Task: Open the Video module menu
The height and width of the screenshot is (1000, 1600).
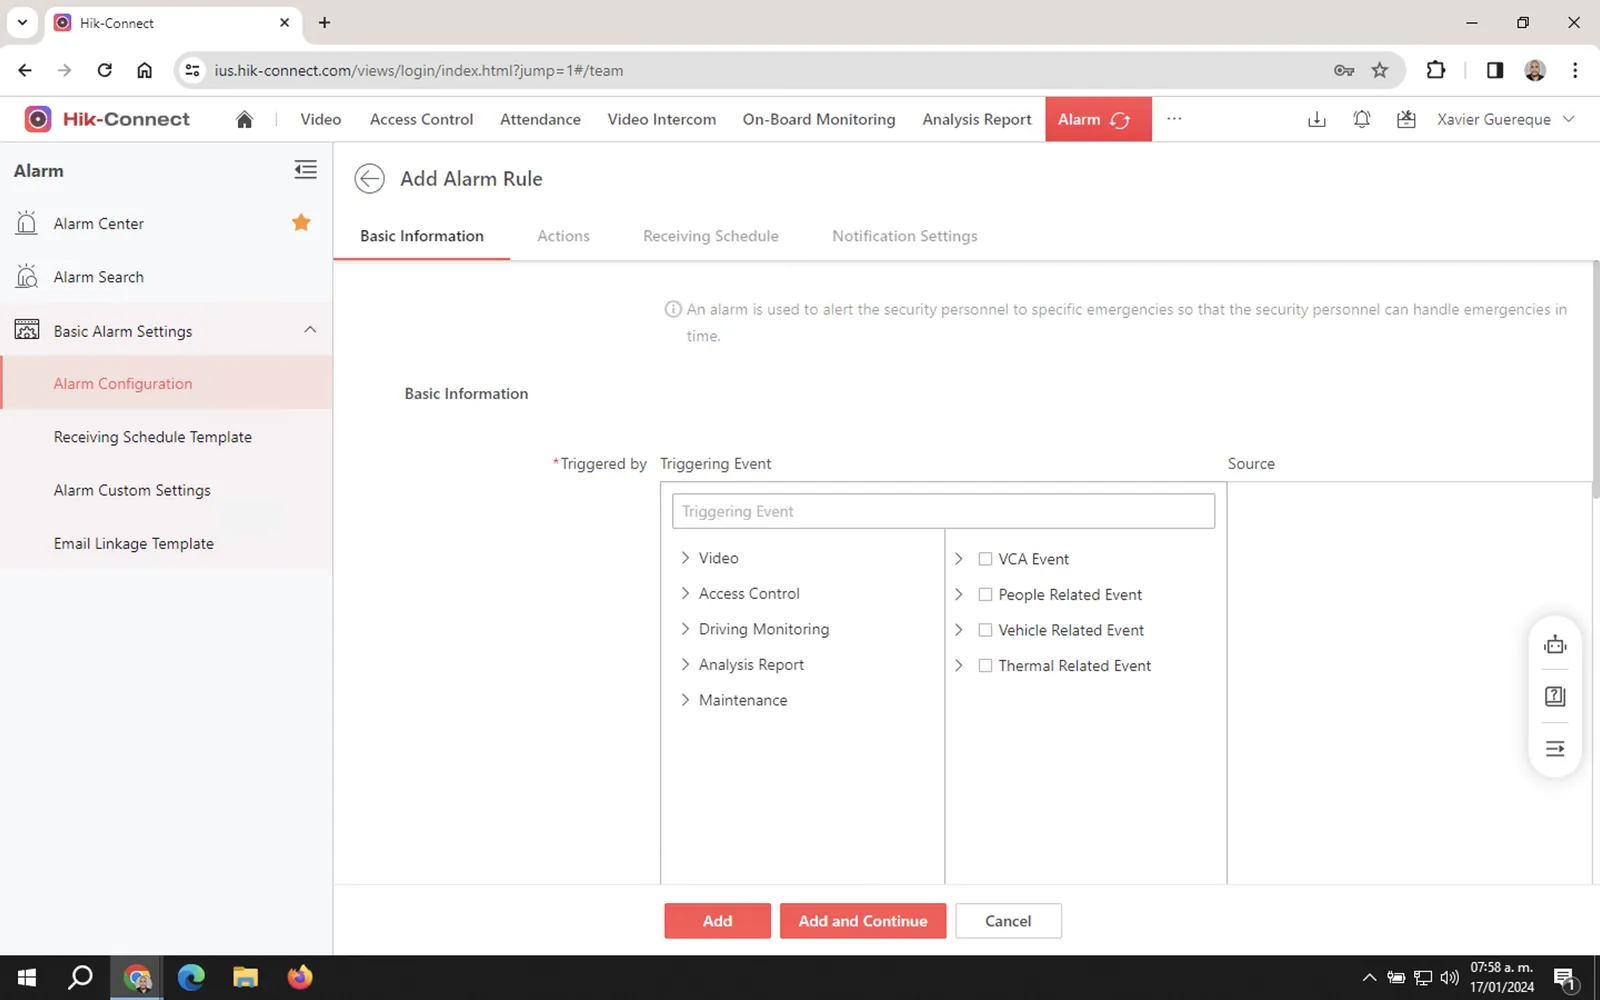Action: [x=321, y=119]
